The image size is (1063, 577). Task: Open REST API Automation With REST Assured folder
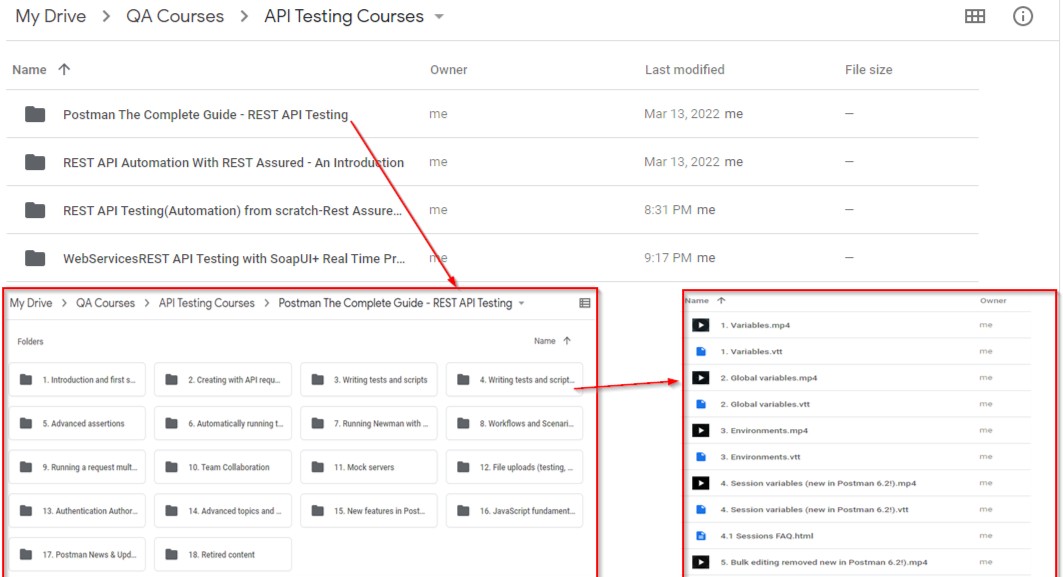pyautogui.click(x=492, y=162)
